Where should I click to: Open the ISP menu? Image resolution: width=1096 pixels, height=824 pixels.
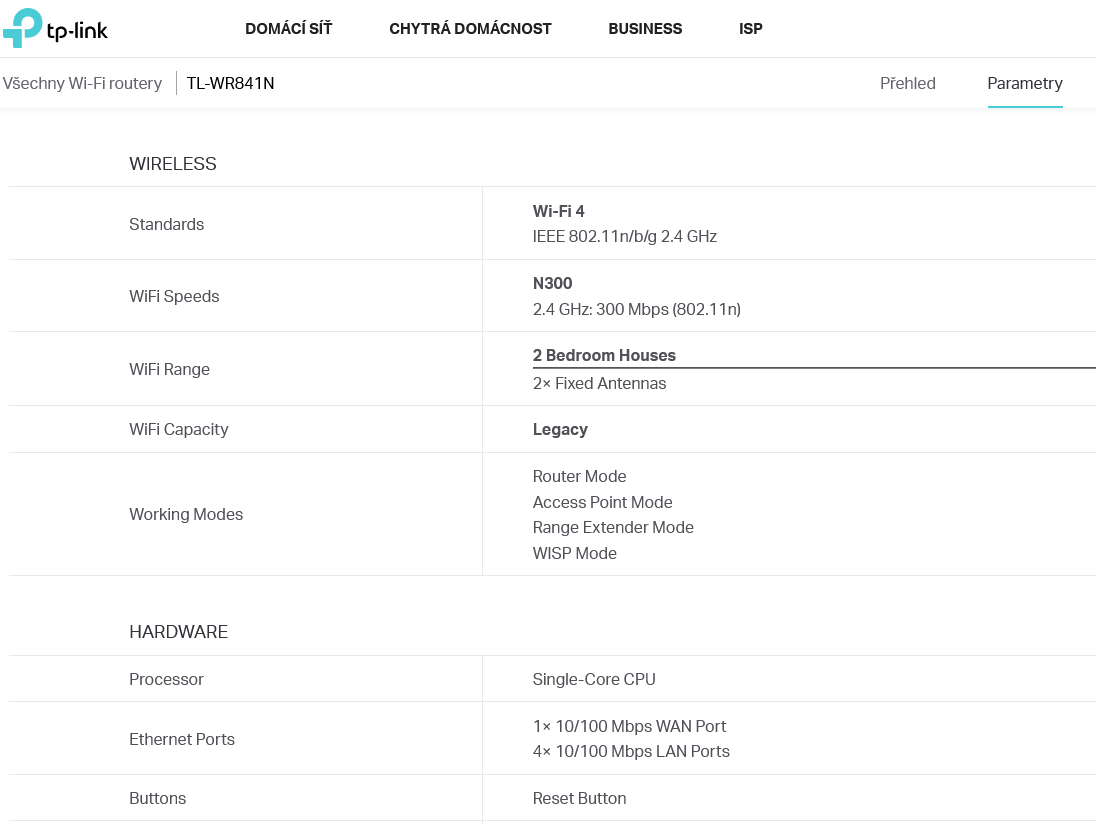751,29
